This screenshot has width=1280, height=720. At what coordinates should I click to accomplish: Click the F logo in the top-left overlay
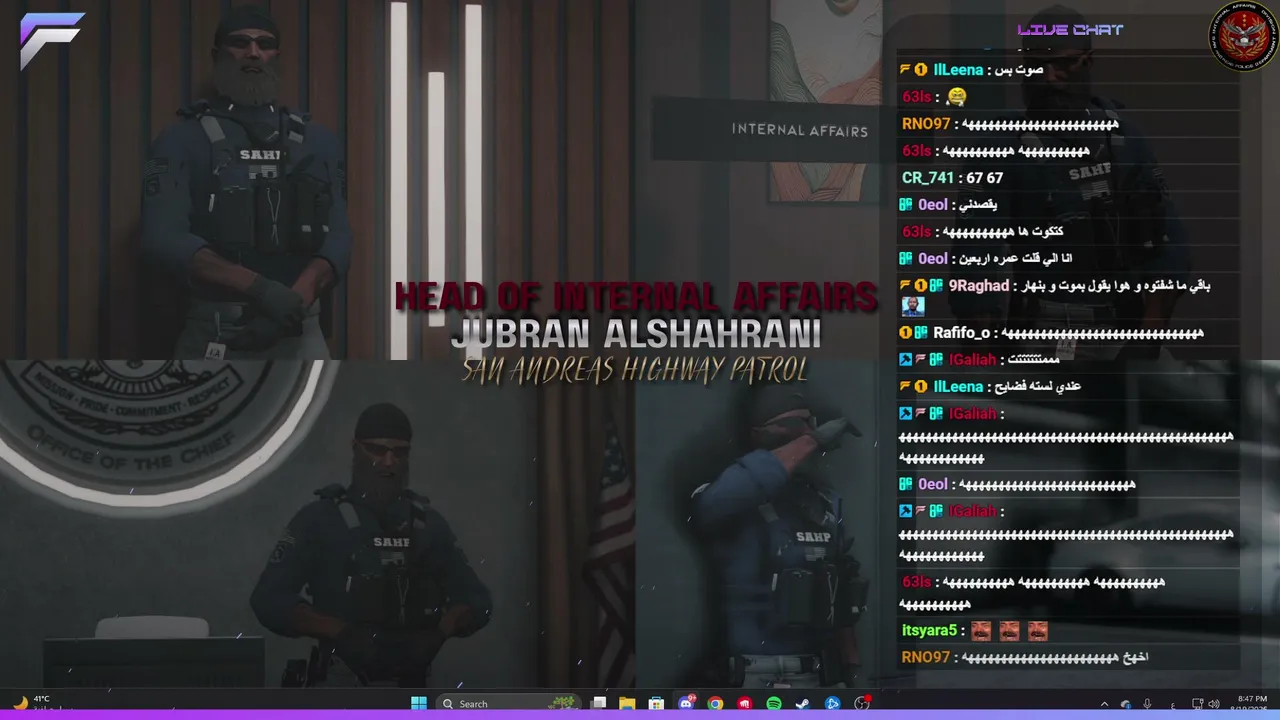[x=52, y=40]
